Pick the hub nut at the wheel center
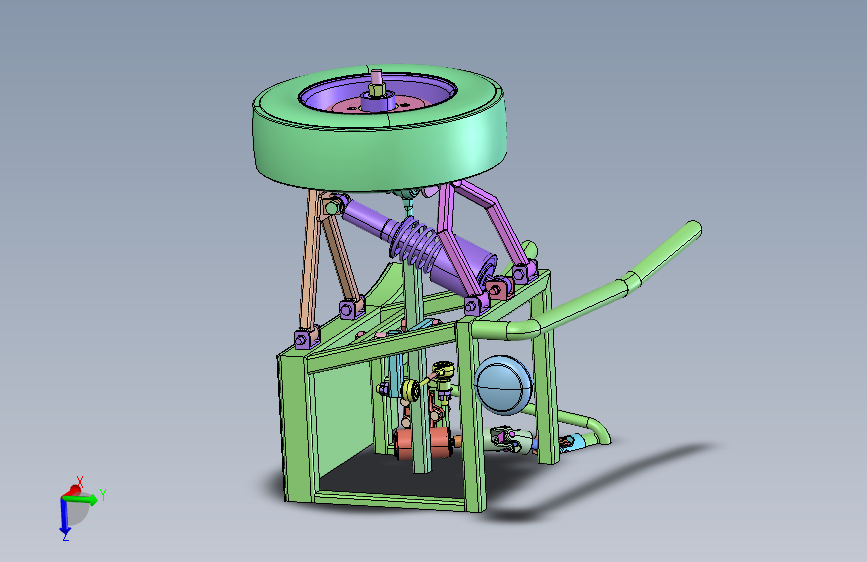Image resolution: width=867 pixels, height=562 pixels. 377,89
